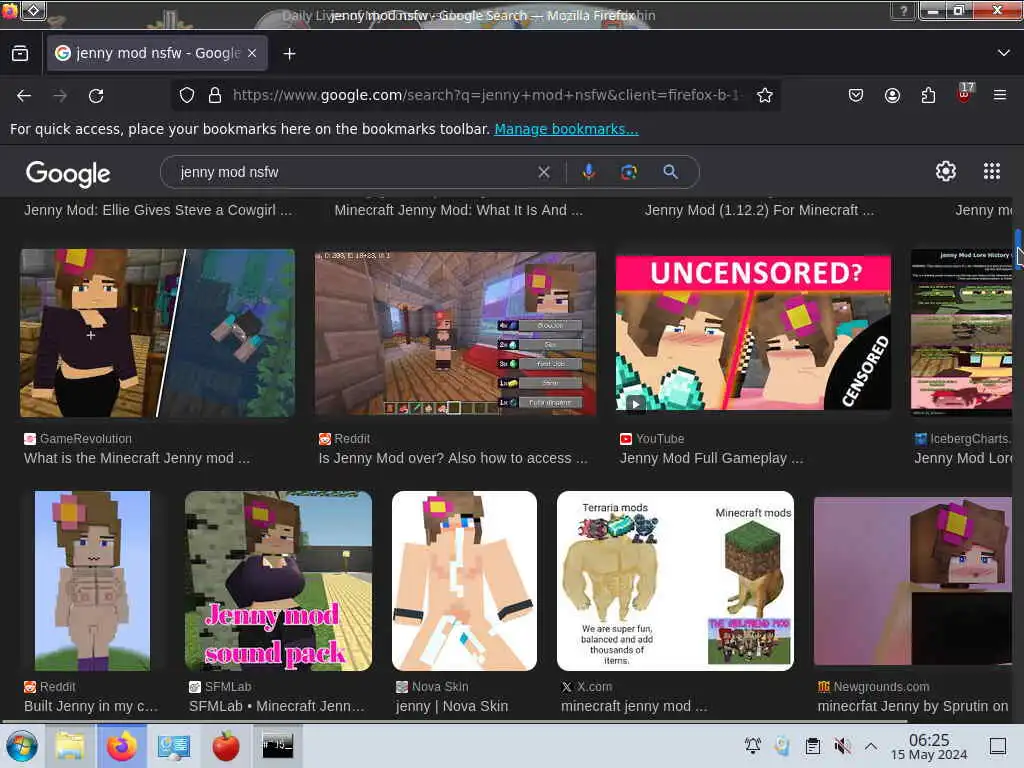Open the start menu on the taskbar
The width and height of the screenshot is (1024, 768).
tap(22, 746)
